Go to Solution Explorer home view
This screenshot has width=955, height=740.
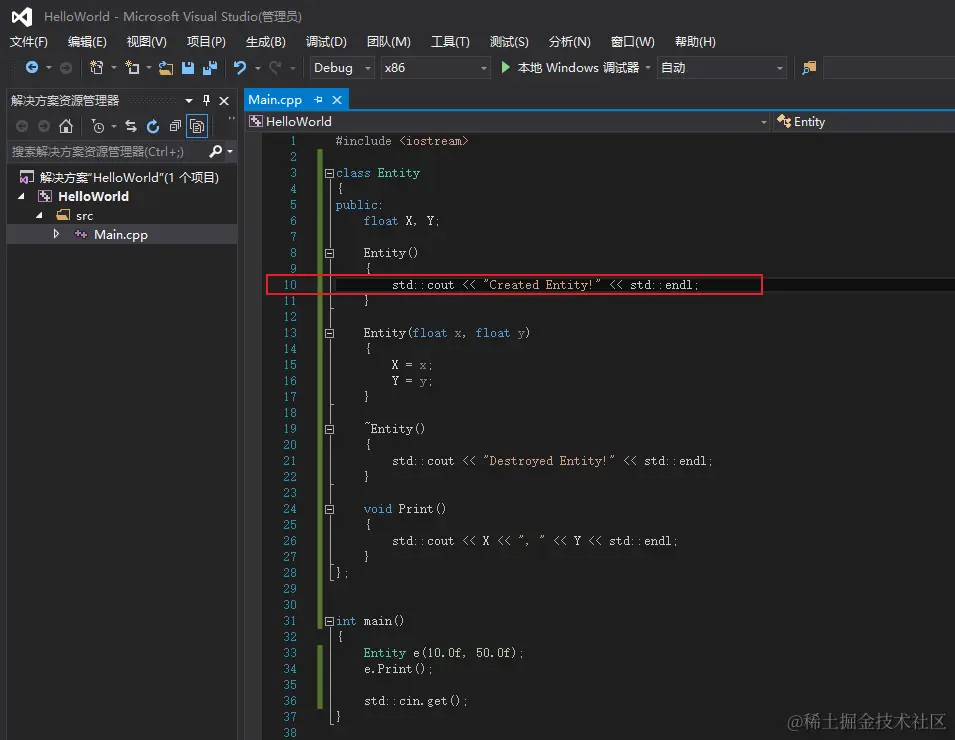(66, 126)
